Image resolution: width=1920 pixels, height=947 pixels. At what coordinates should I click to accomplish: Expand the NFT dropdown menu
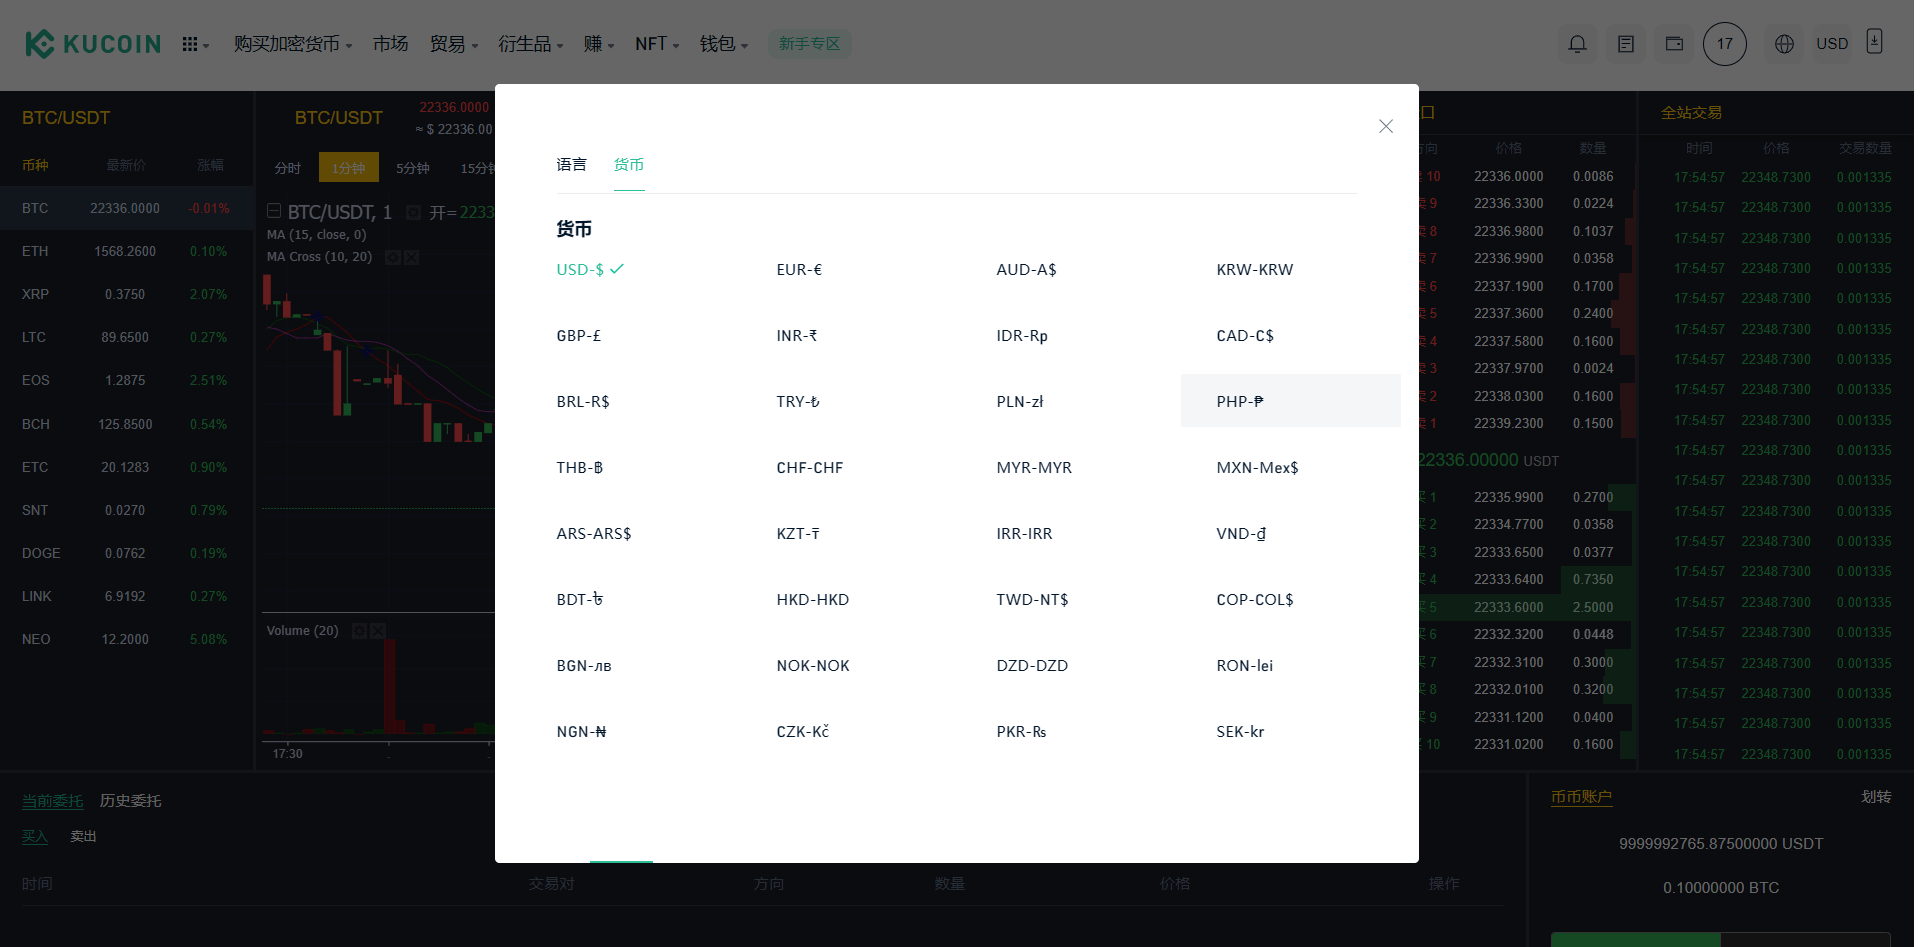coord(656,44)
